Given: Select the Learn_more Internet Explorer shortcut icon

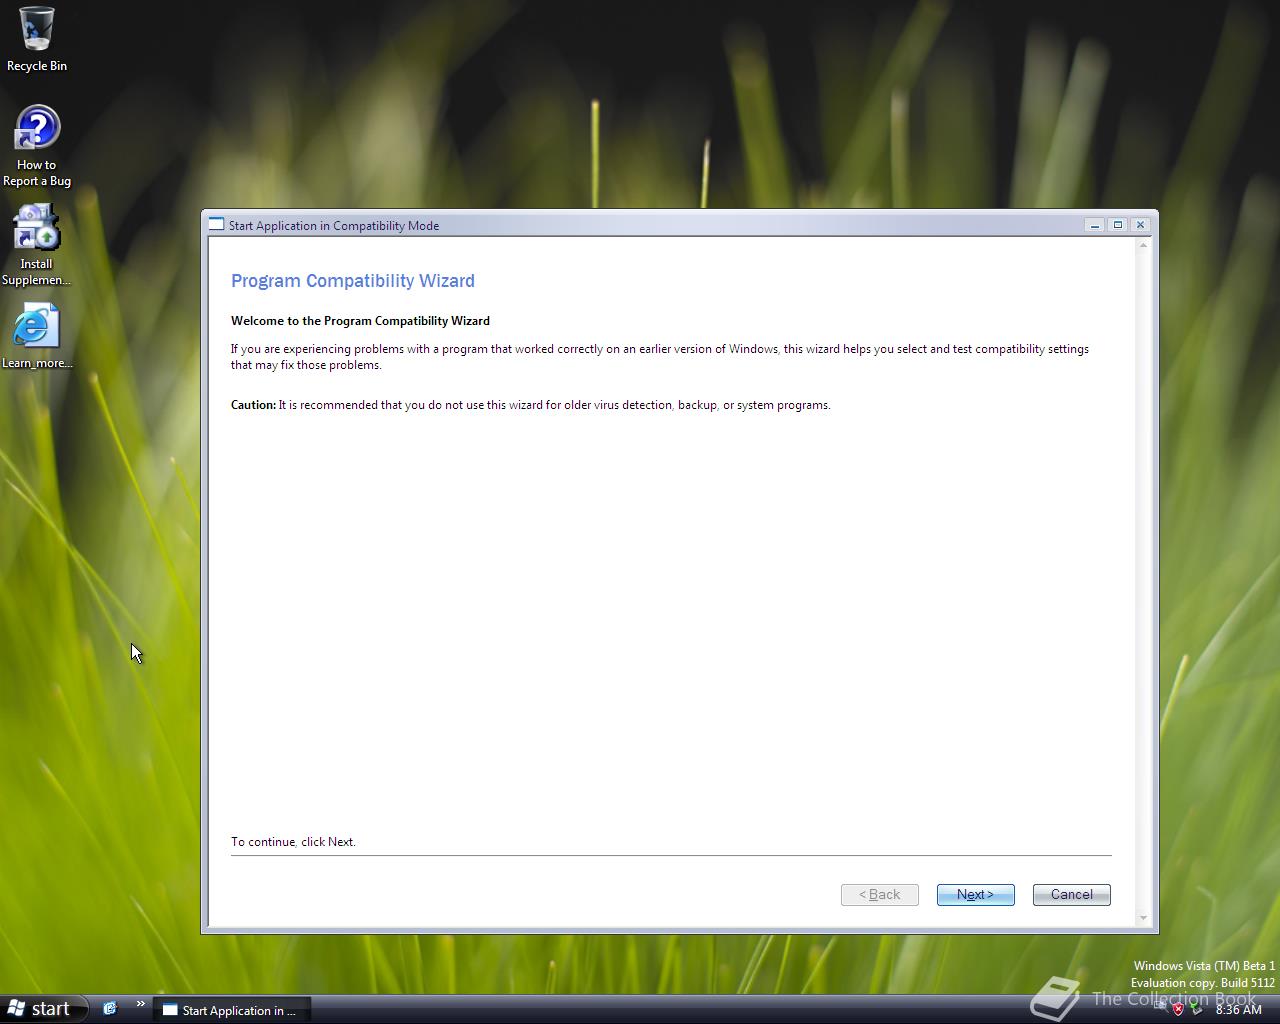Looking at the screenshot, I should 36,336.
